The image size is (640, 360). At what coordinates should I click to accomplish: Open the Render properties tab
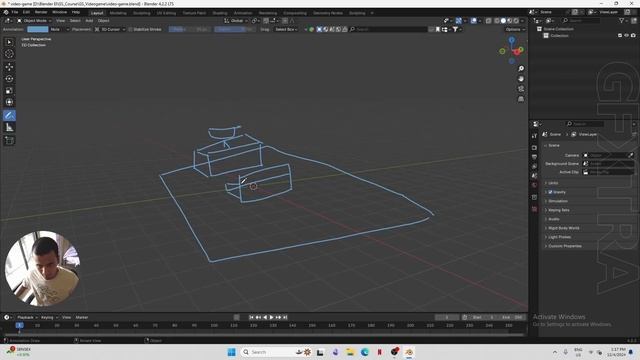coord(534,147)
